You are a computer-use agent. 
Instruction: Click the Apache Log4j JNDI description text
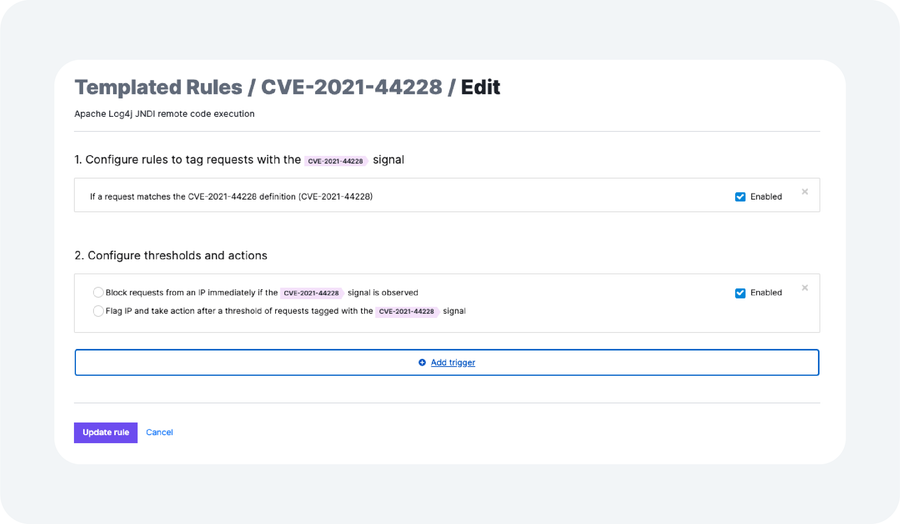coord(164,114)
